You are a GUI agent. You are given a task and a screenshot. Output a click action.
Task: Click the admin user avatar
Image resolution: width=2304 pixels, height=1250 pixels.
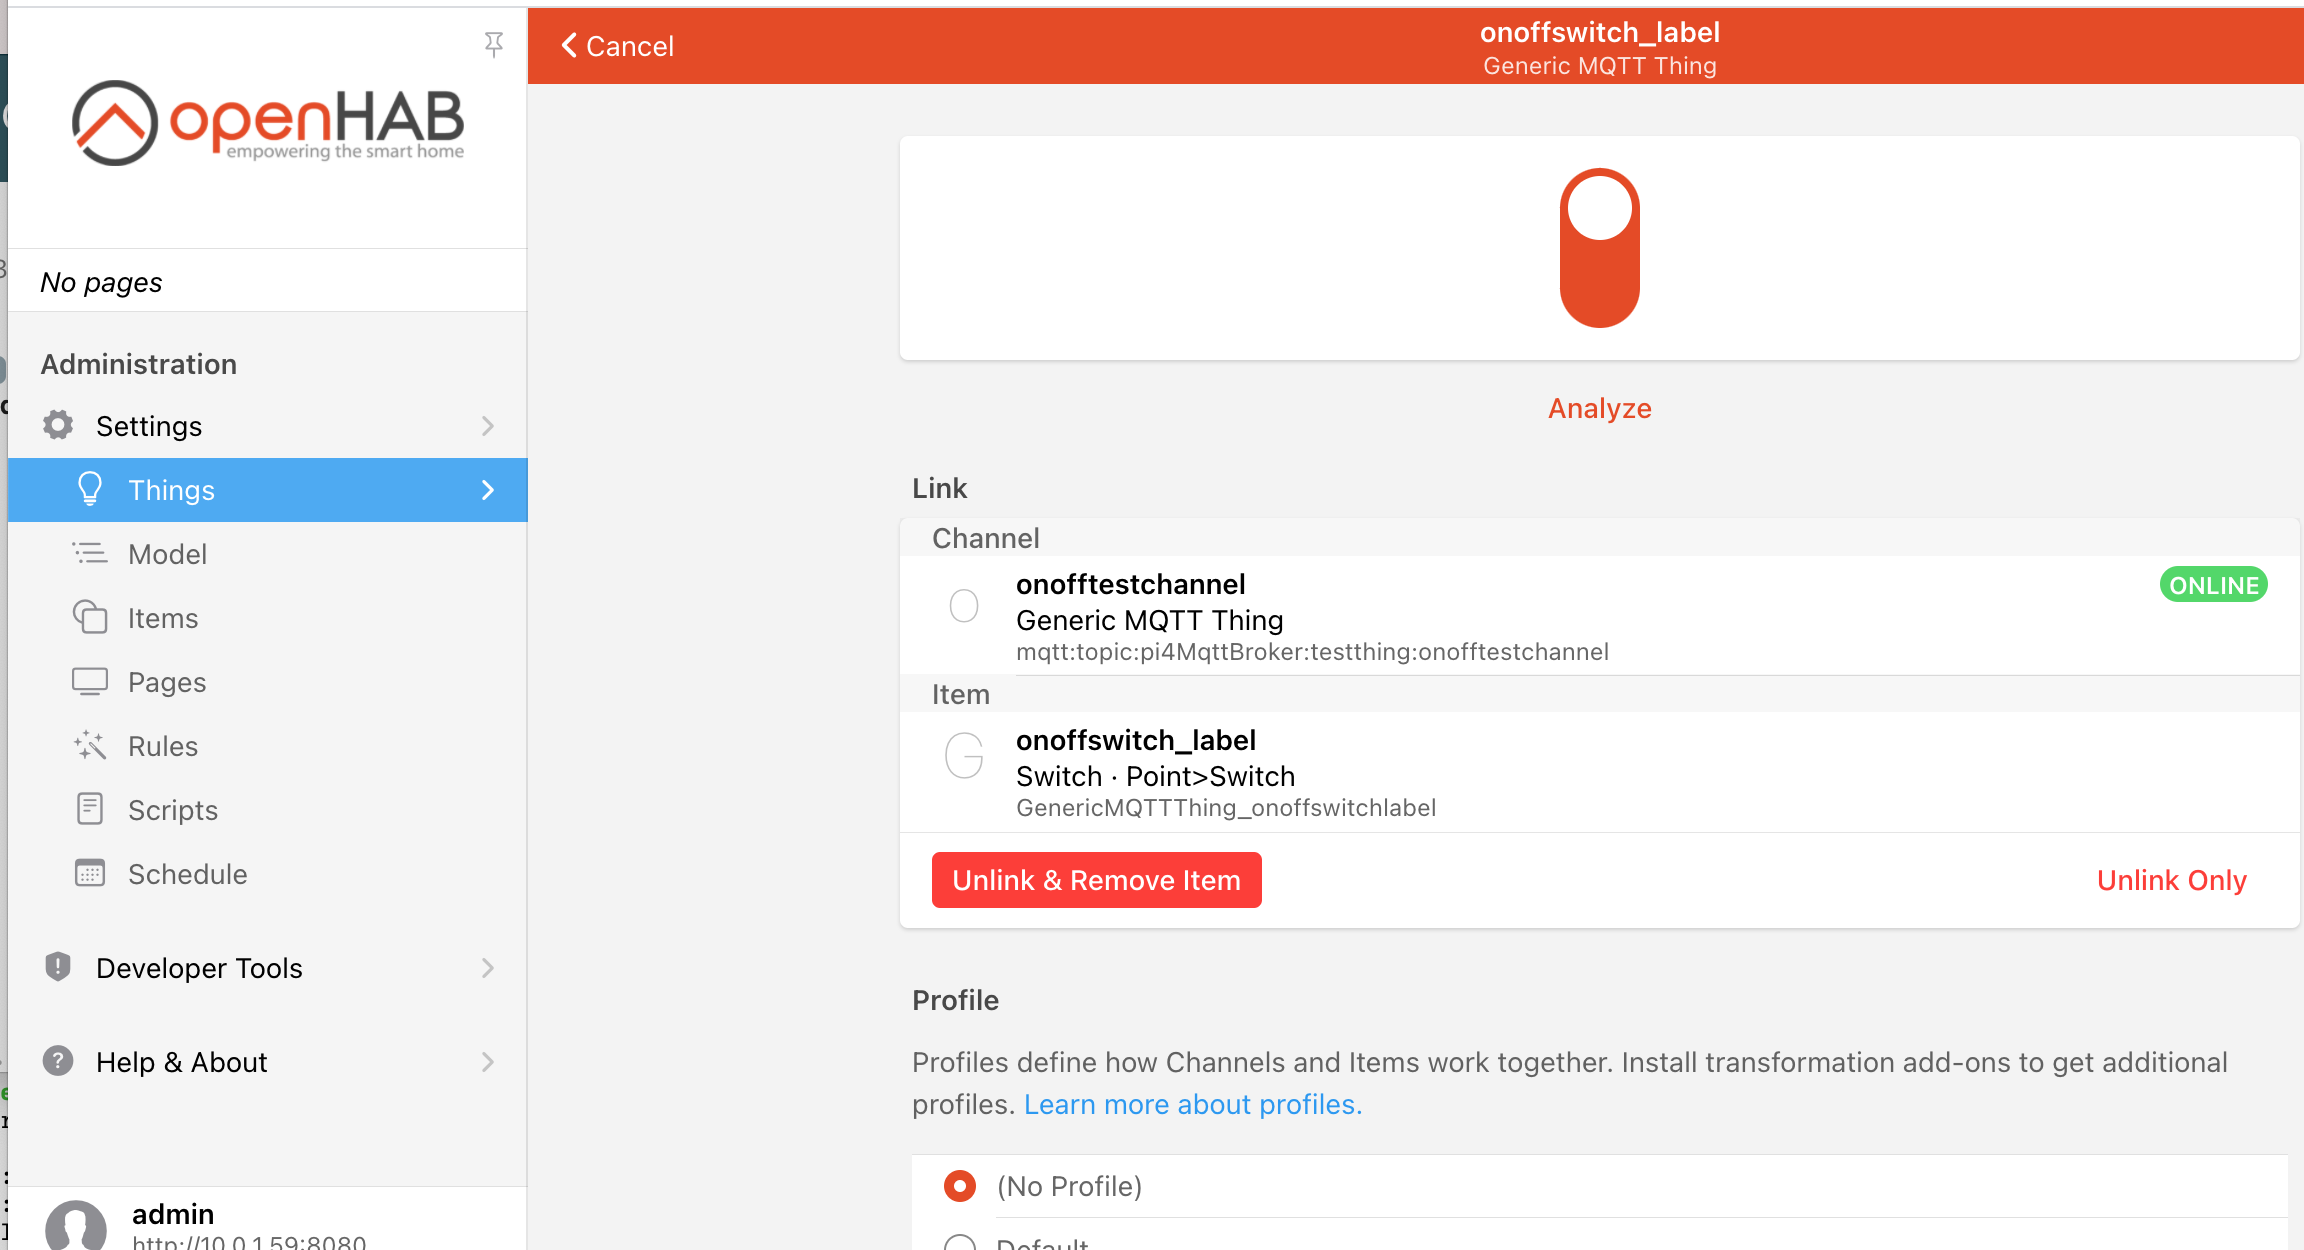point(76,1226)
